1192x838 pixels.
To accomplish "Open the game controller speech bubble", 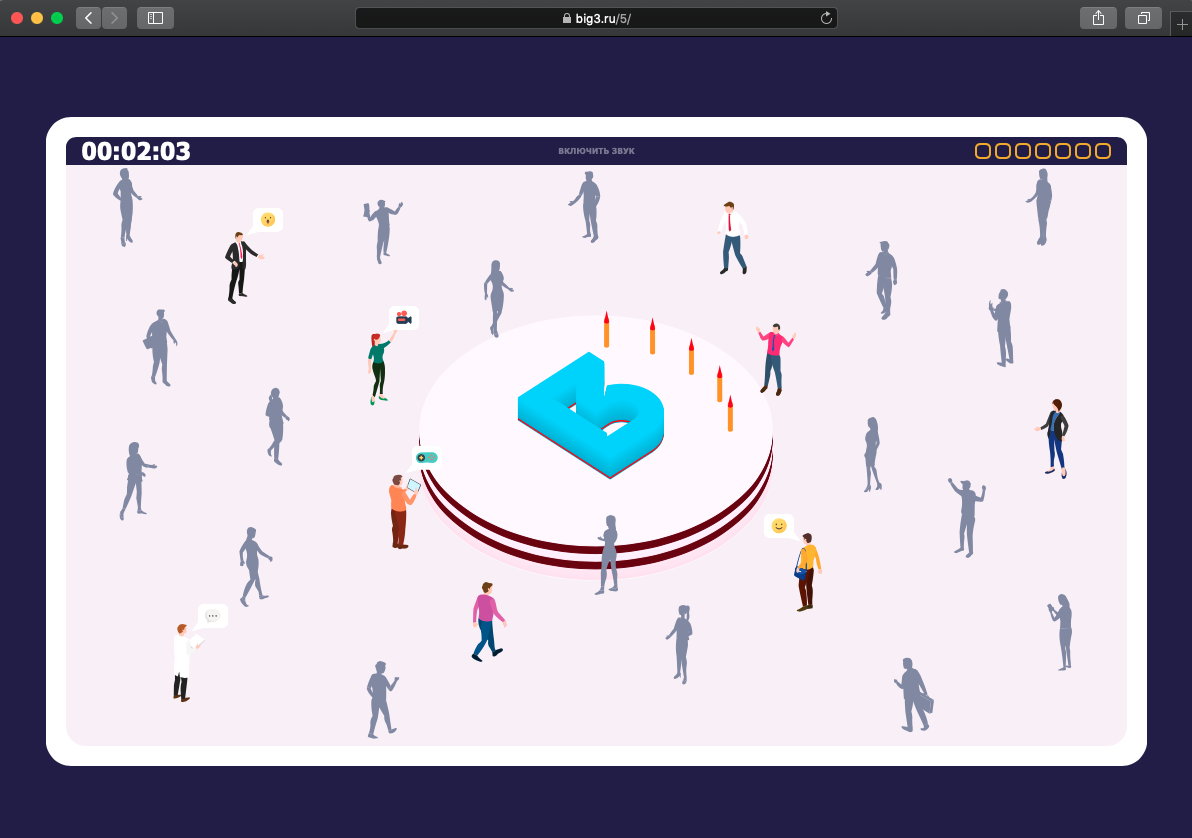I will click(427, 458).
